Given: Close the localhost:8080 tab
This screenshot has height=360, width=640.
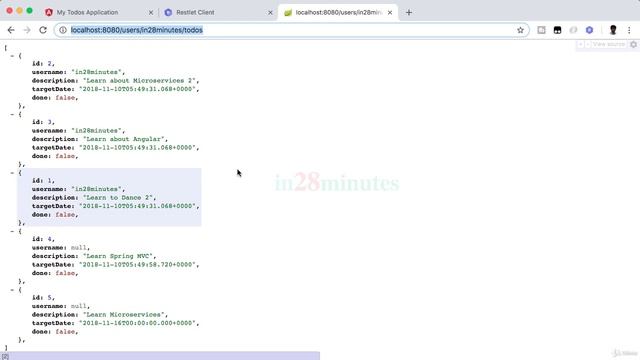Looking at the screenshot, I should tap(390, 13).
